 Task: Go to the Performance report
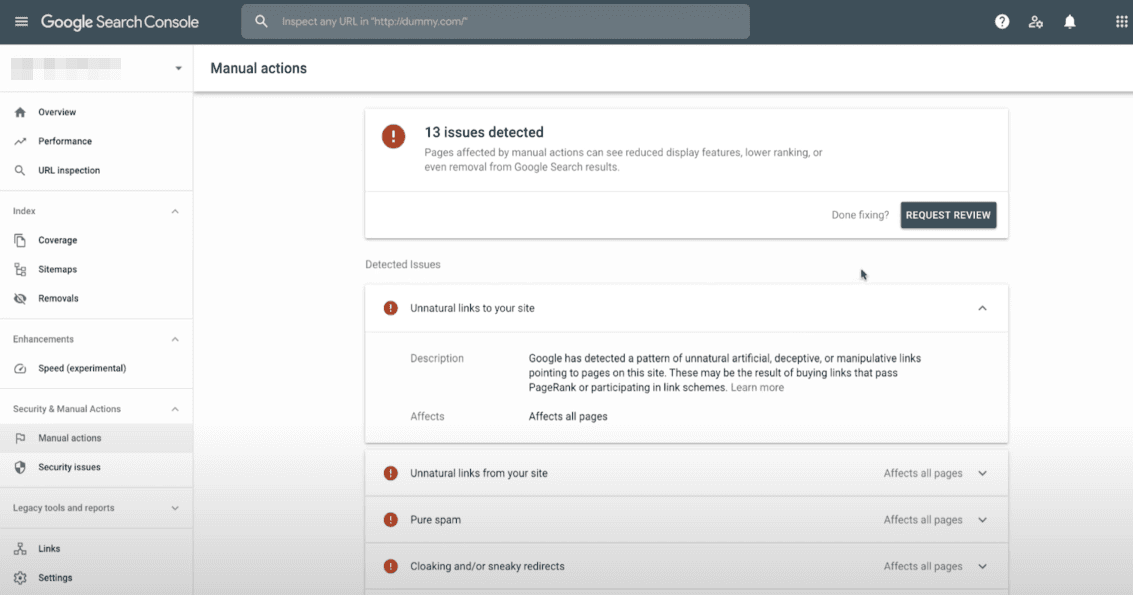(65, 141)
